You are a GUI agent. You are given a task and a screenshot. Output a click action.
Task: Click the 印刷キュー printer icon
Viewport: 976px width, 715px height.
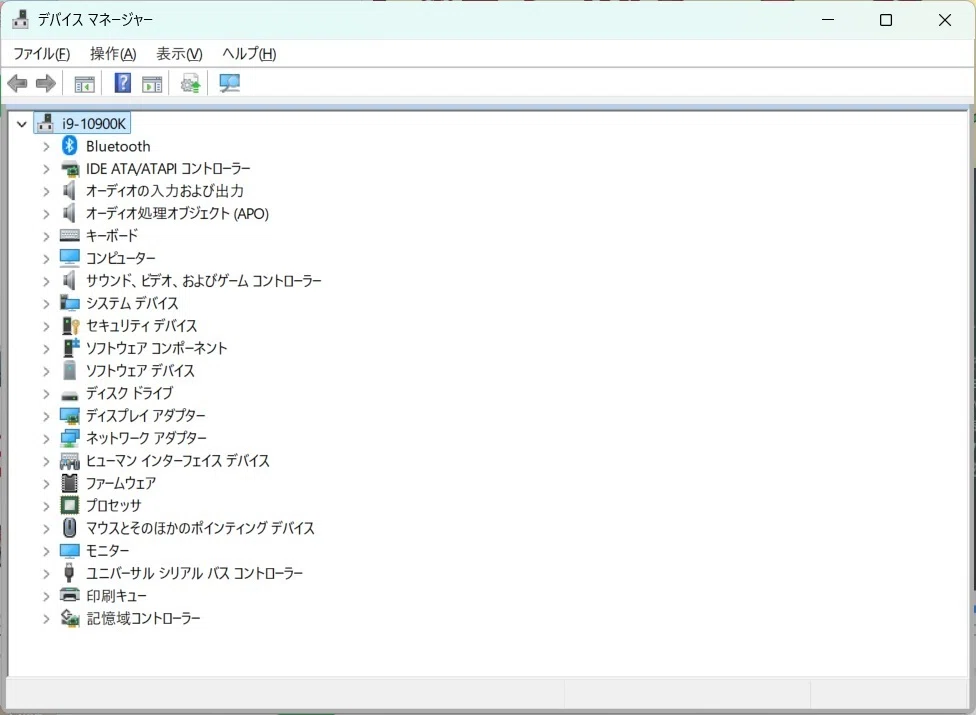coord(70,595)
